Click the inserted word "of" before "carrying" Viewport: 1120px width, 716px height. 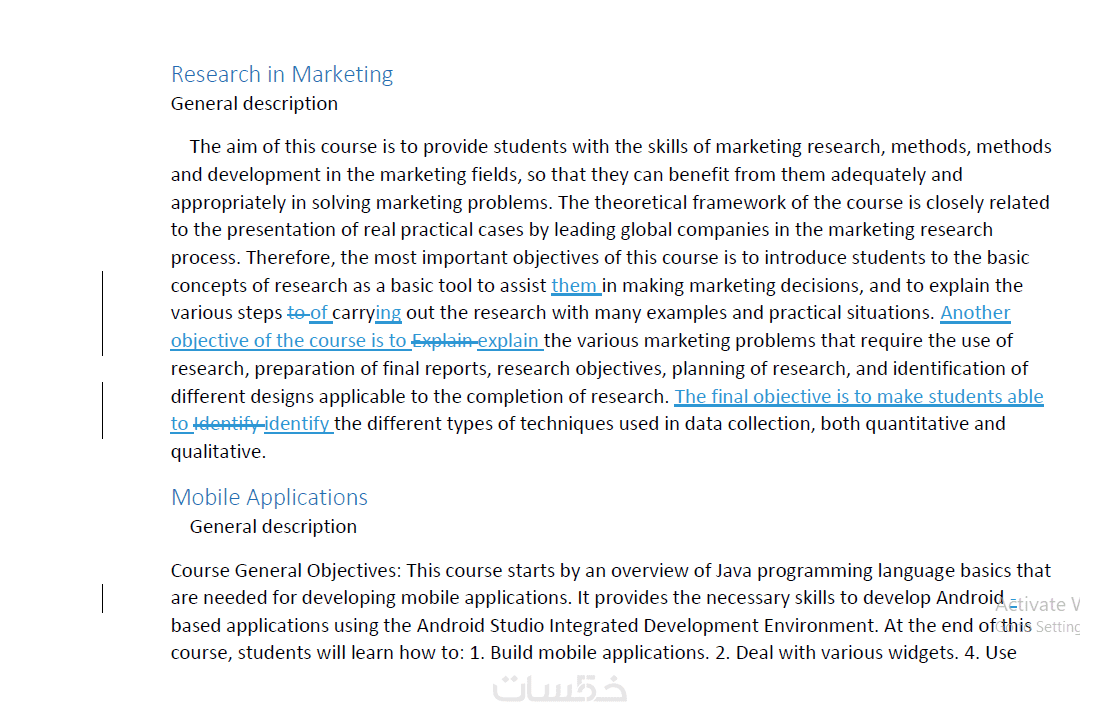[x=319, y=313]
